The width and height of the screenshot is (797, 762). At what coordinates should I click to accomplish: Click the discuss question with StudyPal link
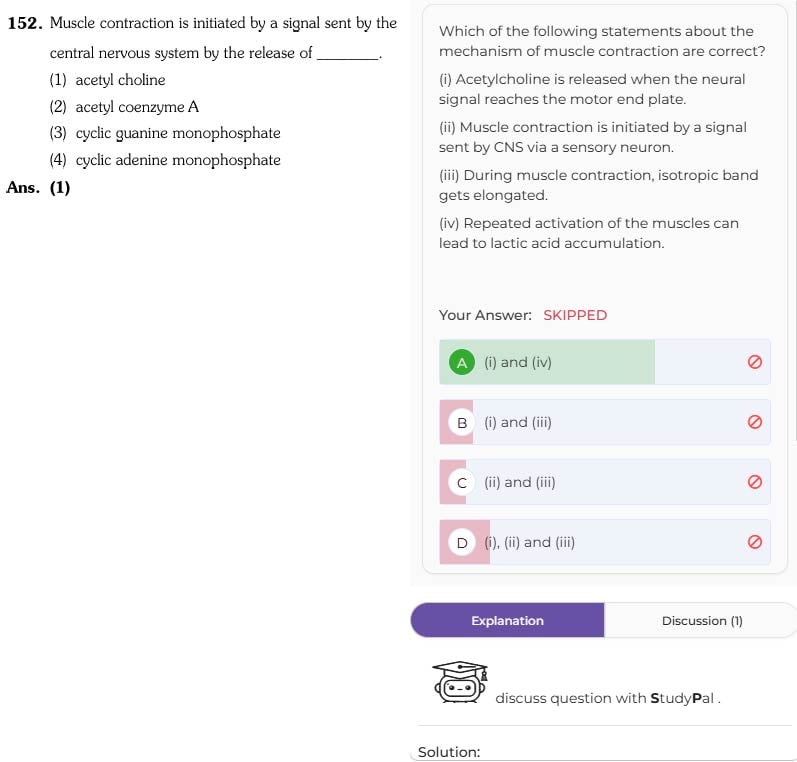pyautogui.click(x=607, y=698)
